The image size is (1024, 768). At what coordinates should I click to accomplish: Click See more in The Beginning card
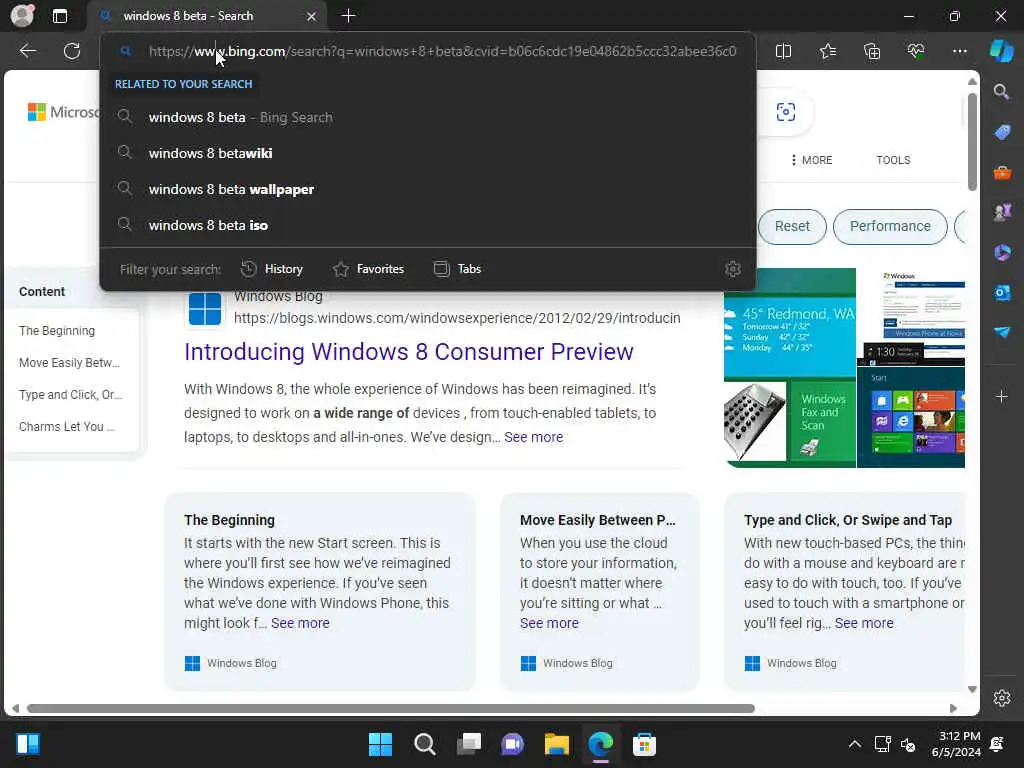point(300,623)
